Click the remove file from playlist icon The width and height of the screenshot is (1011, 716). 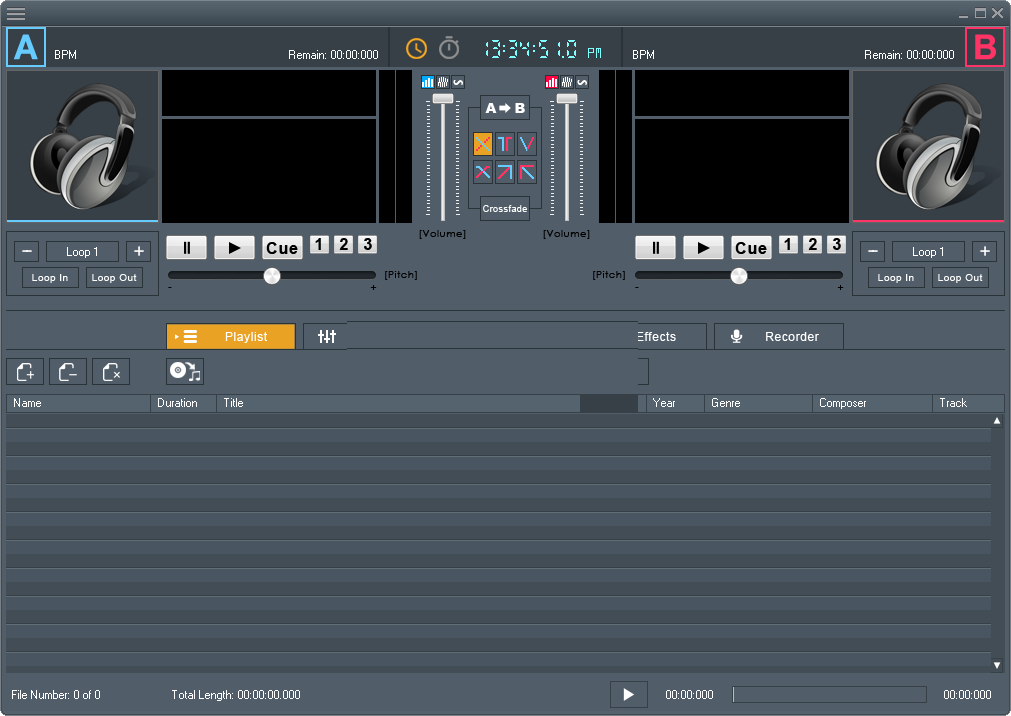pyautogui.click(x=68, y=371)
